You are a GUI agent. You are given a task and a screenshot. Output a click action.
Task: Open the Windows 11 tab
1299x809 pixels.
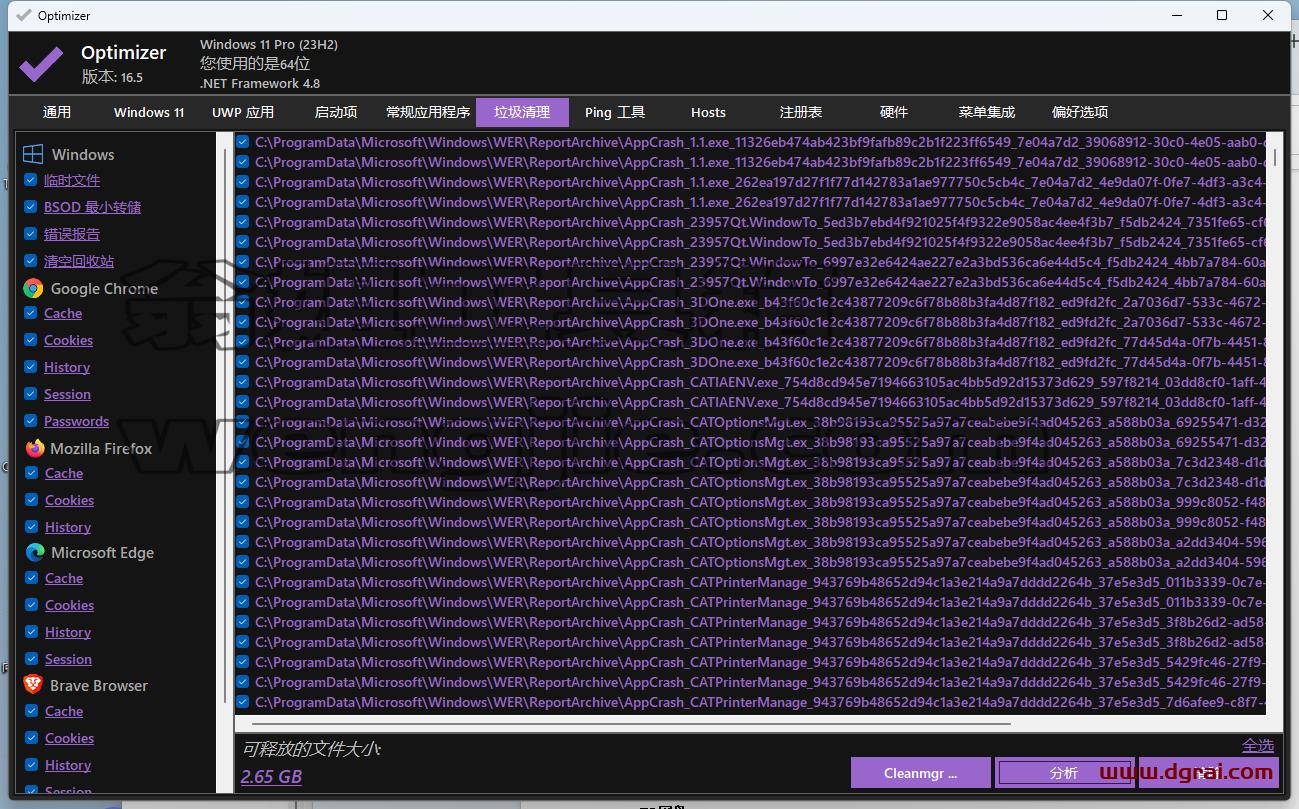149,112
